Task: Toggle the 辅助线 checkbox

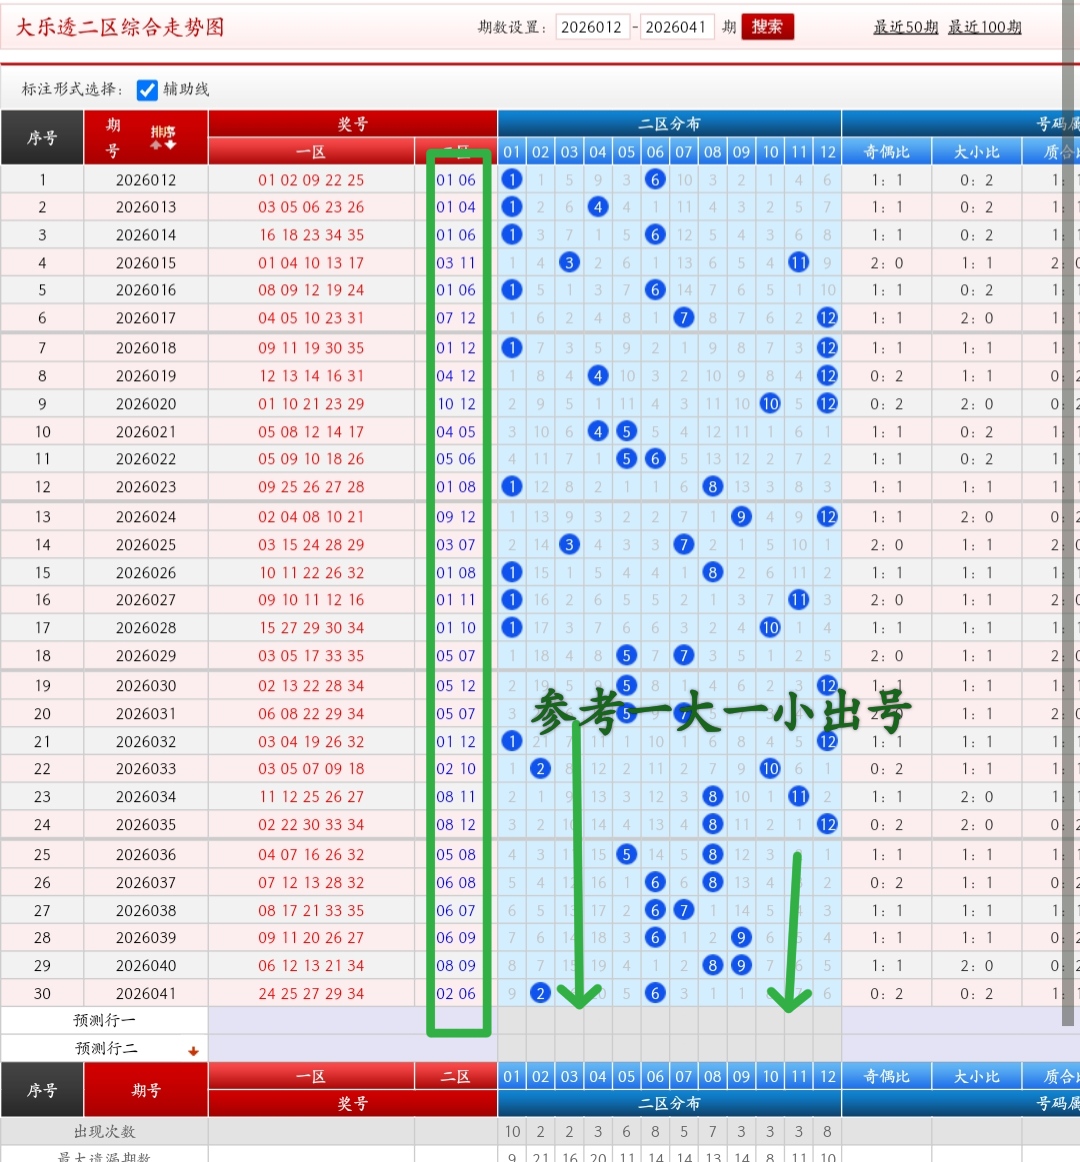Action: 147,90
